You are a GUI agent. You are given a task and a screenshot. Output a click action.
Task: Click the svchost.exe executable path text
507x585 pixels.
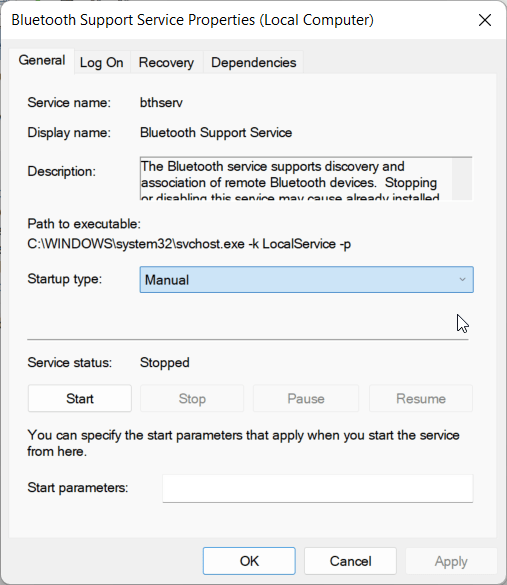(x=189, y=244)
